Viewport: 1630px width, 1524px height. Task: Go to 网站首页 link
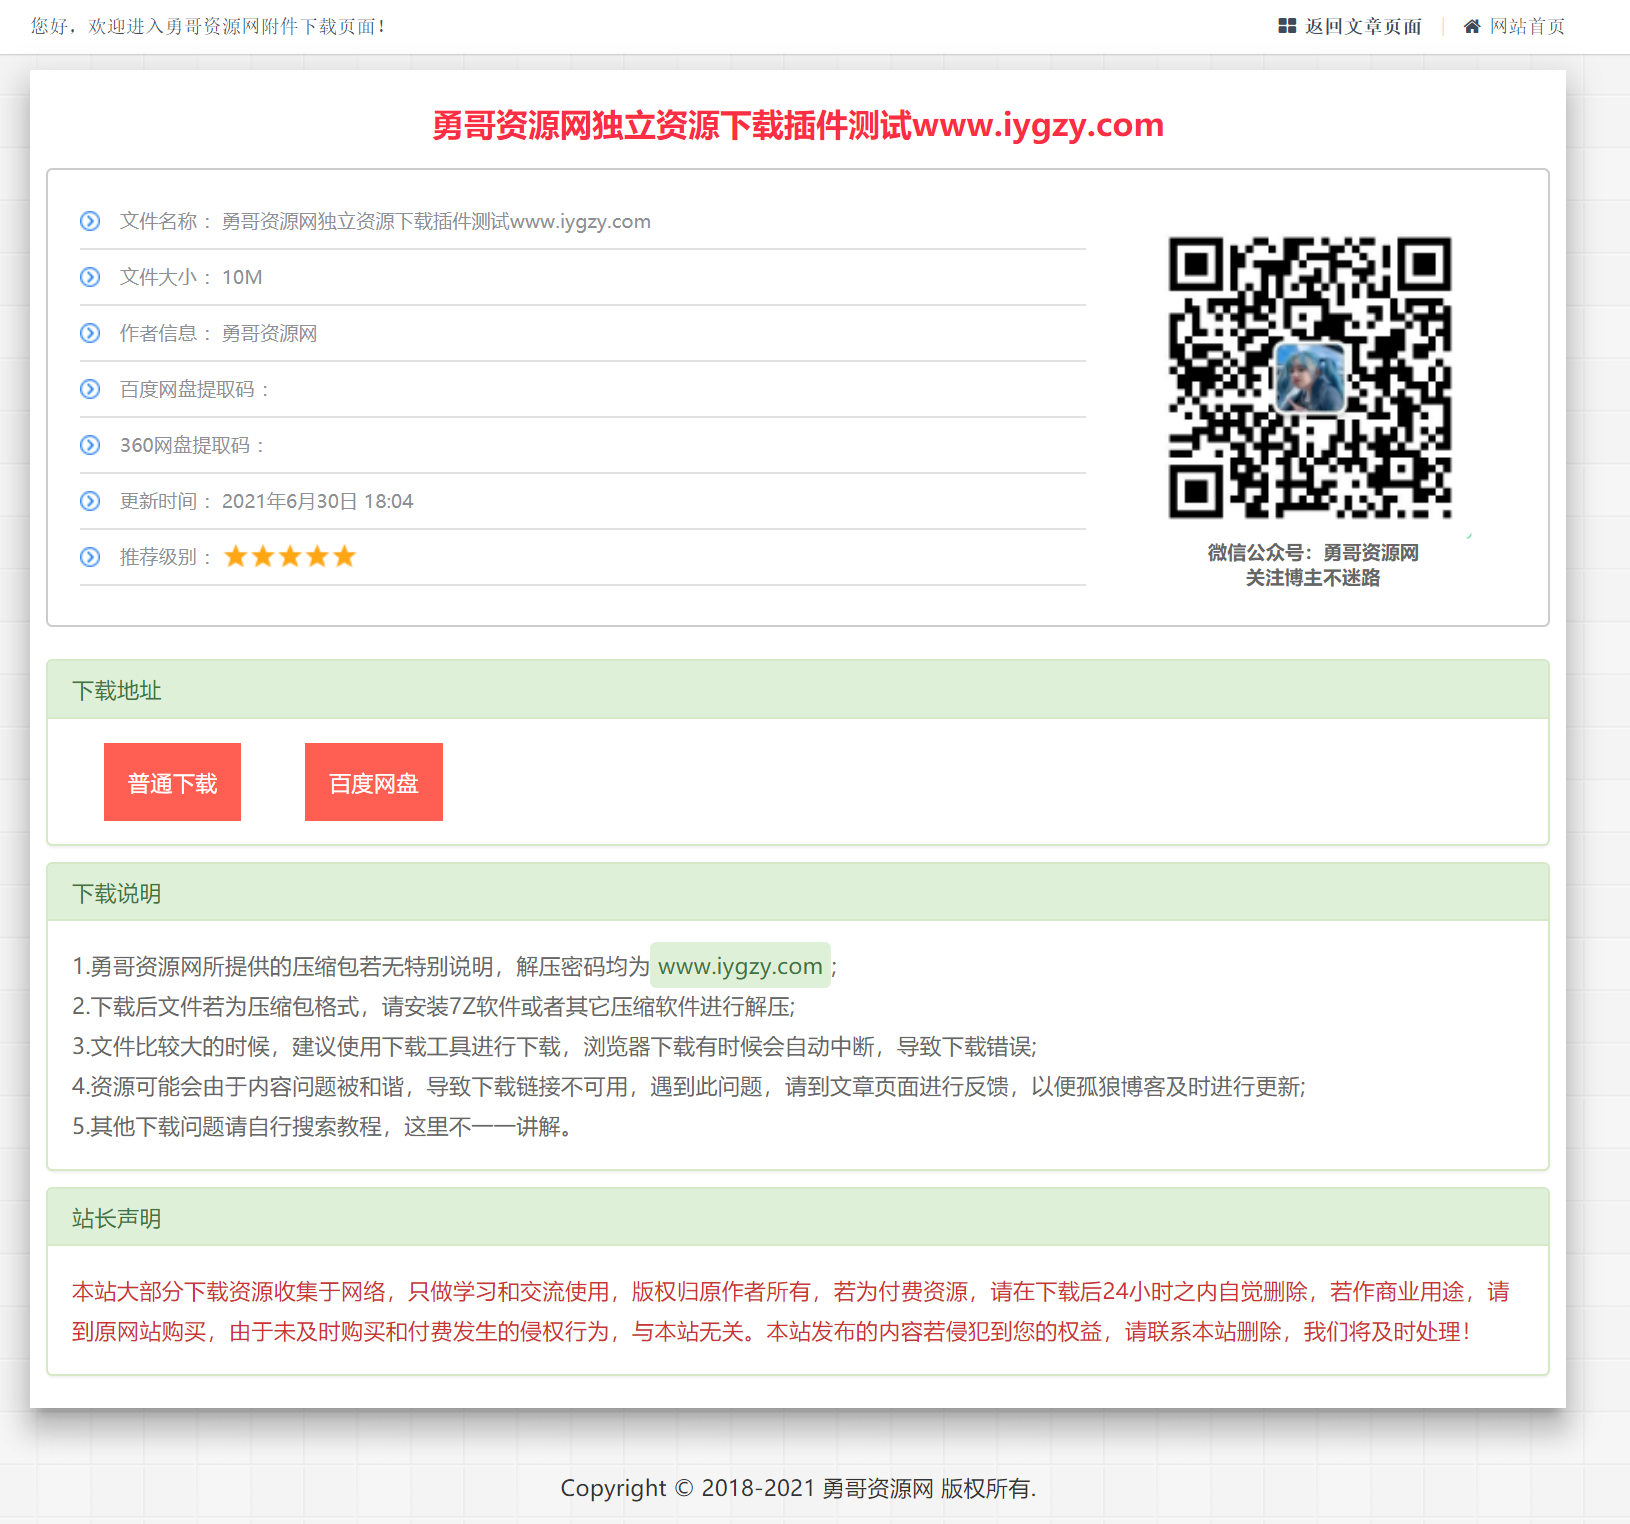(1527, 26)
